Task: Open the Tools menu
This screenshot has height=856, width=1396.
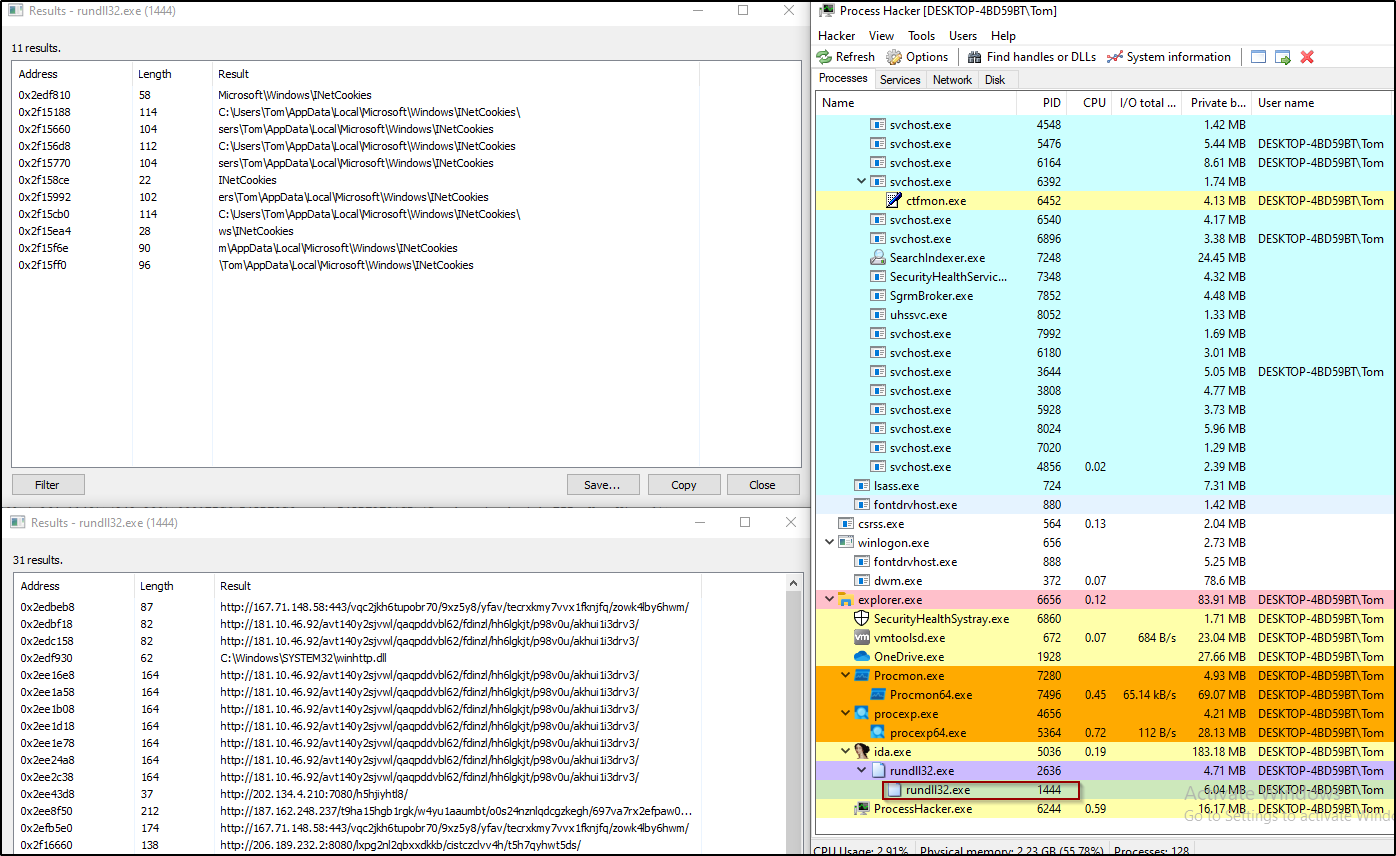Action: point(922,35)
